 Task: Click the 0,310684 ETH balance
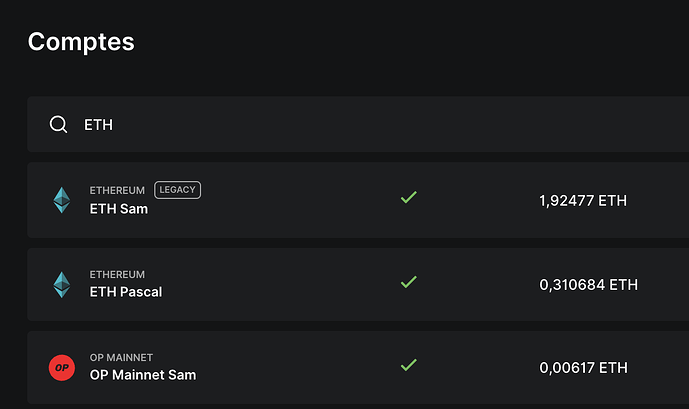click(x=588, y=285)
